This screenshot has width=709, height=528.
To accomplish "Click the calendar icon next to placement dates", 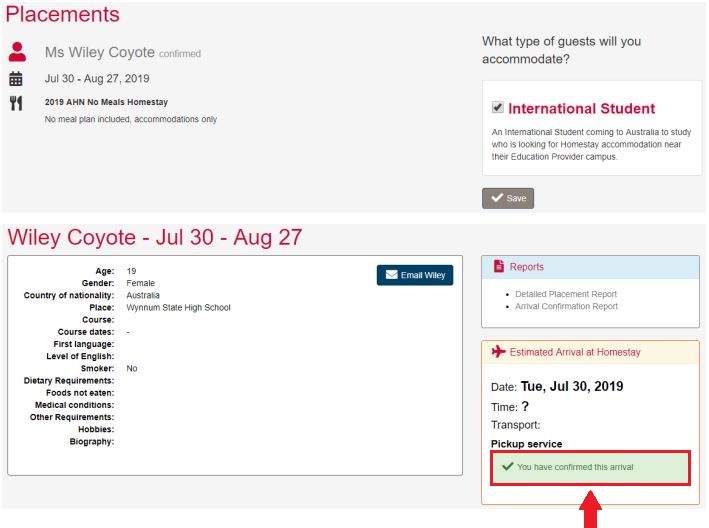I will (x=16, y=79).
